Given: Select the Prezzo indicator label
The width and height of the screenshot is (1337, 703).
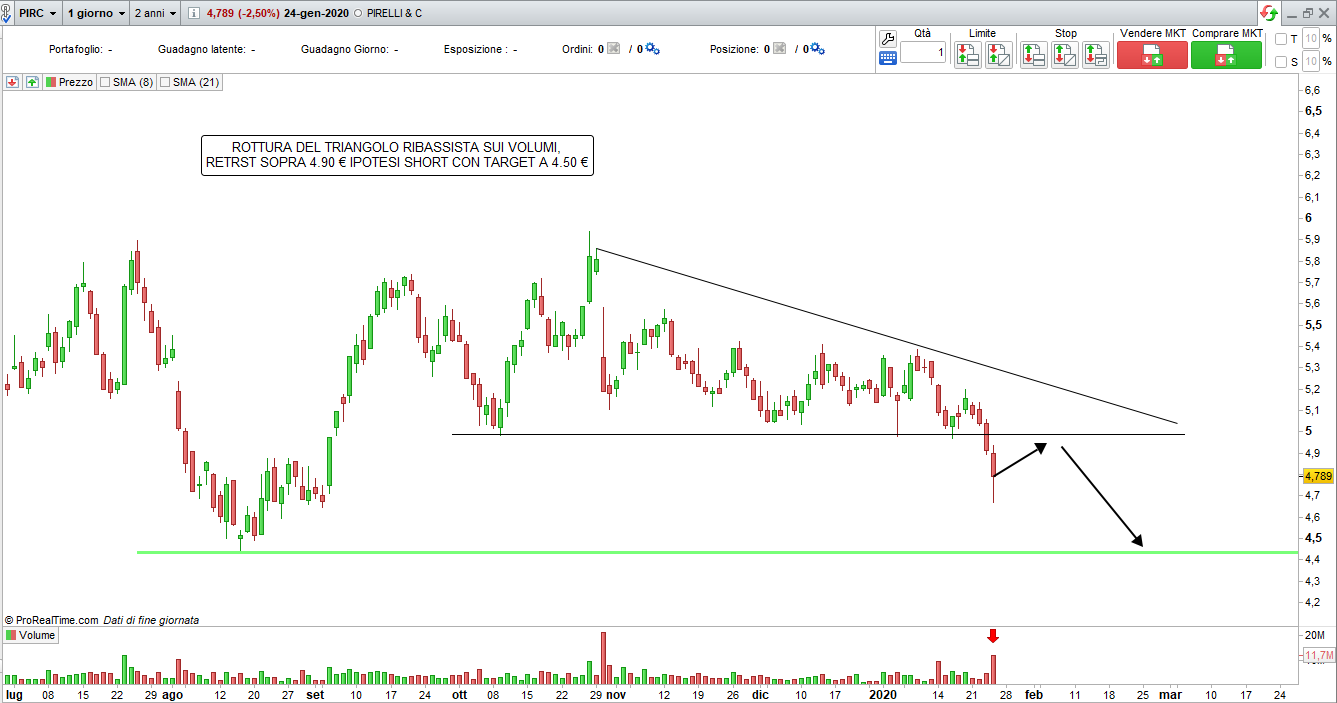Looking at the screenshot, I should pyautogui.click(x=75, y=82).
